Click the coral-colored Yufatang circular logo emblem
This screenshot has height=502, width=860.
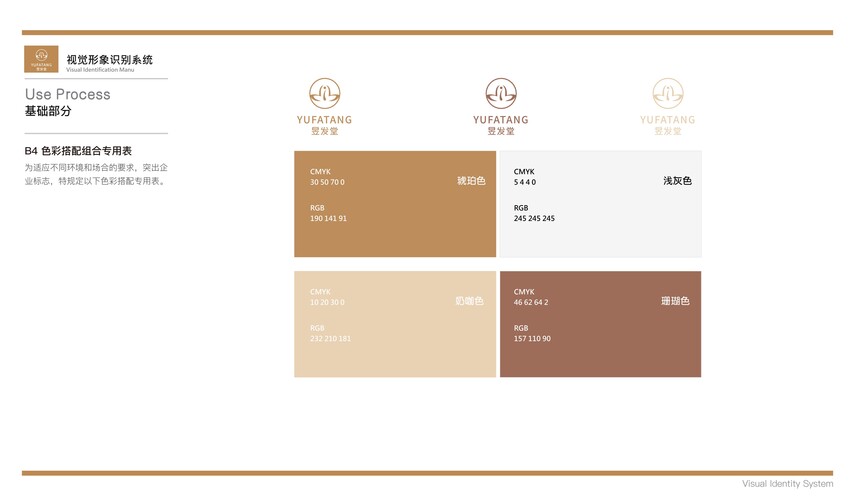pos(501,94)
